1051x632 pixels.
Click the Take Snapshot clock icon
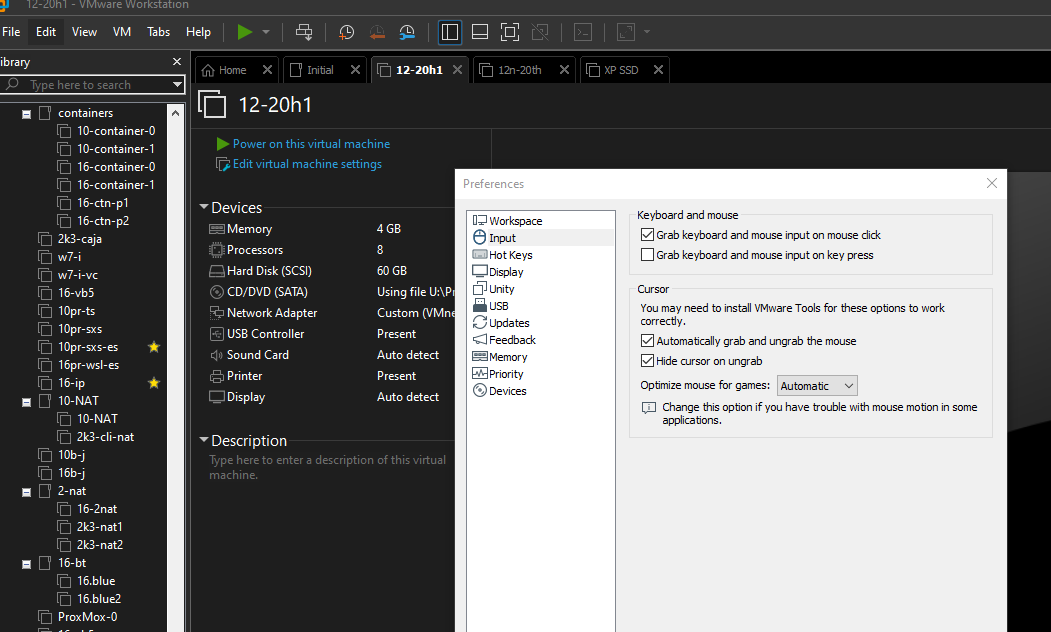coord(346,32)
